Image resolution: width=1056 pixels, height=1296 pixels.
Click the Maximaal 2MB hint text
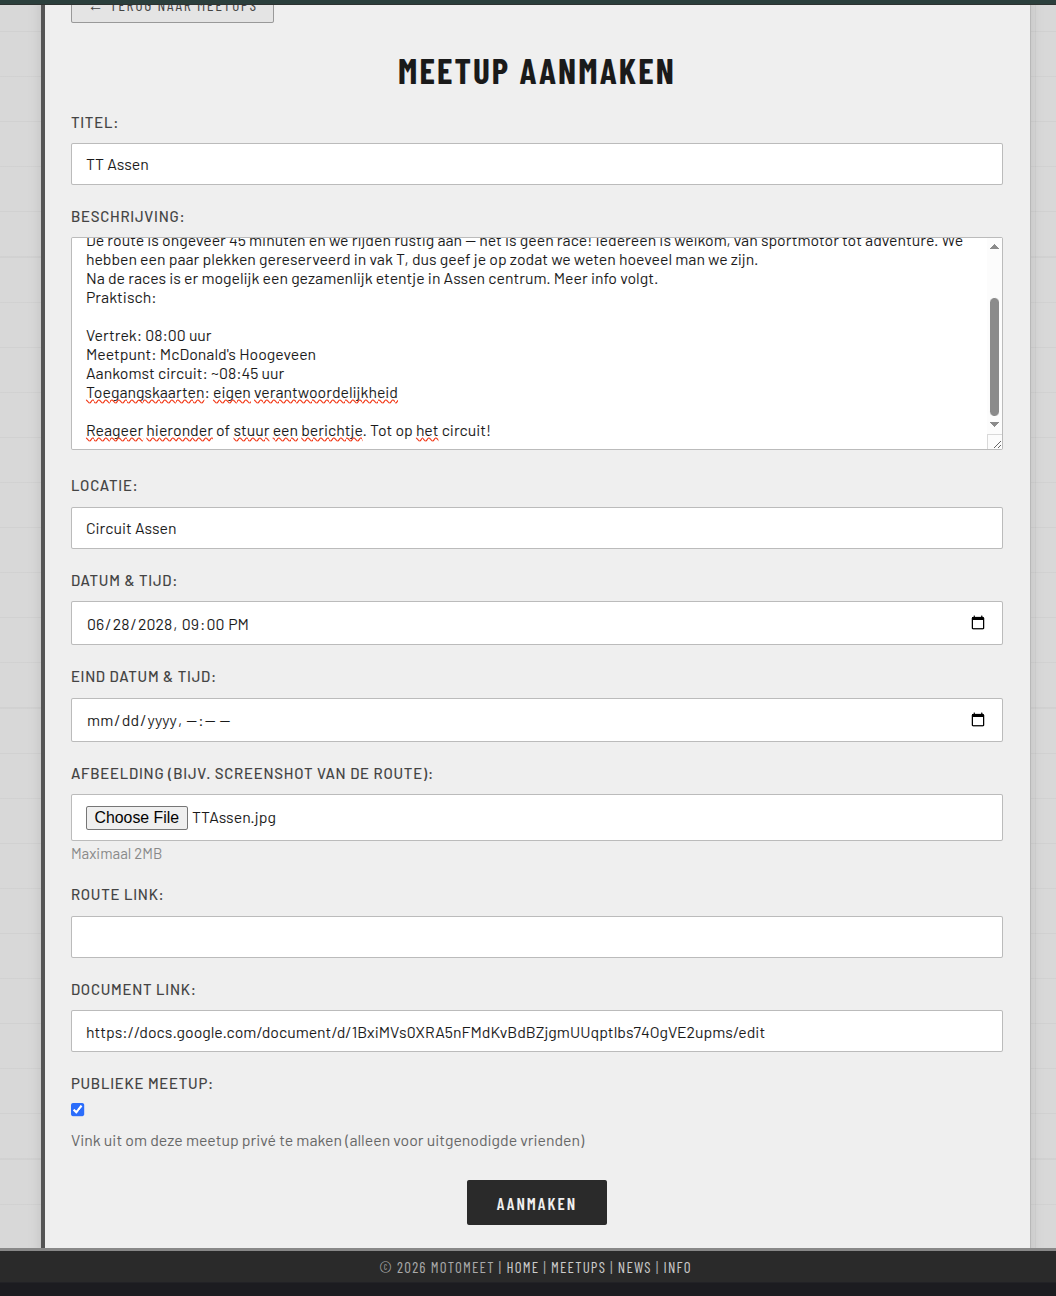click(116, 854)
